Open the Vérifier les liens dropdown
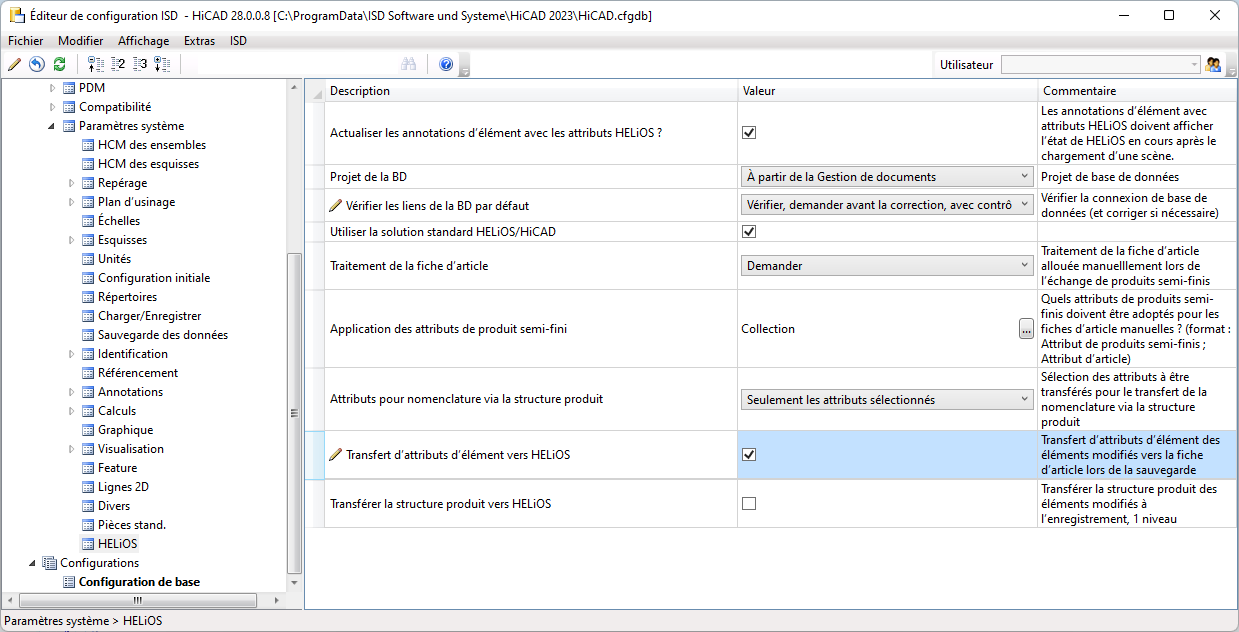Image resolution: width=1239 pixels, height=632 pixels. [x=888, y=205]
